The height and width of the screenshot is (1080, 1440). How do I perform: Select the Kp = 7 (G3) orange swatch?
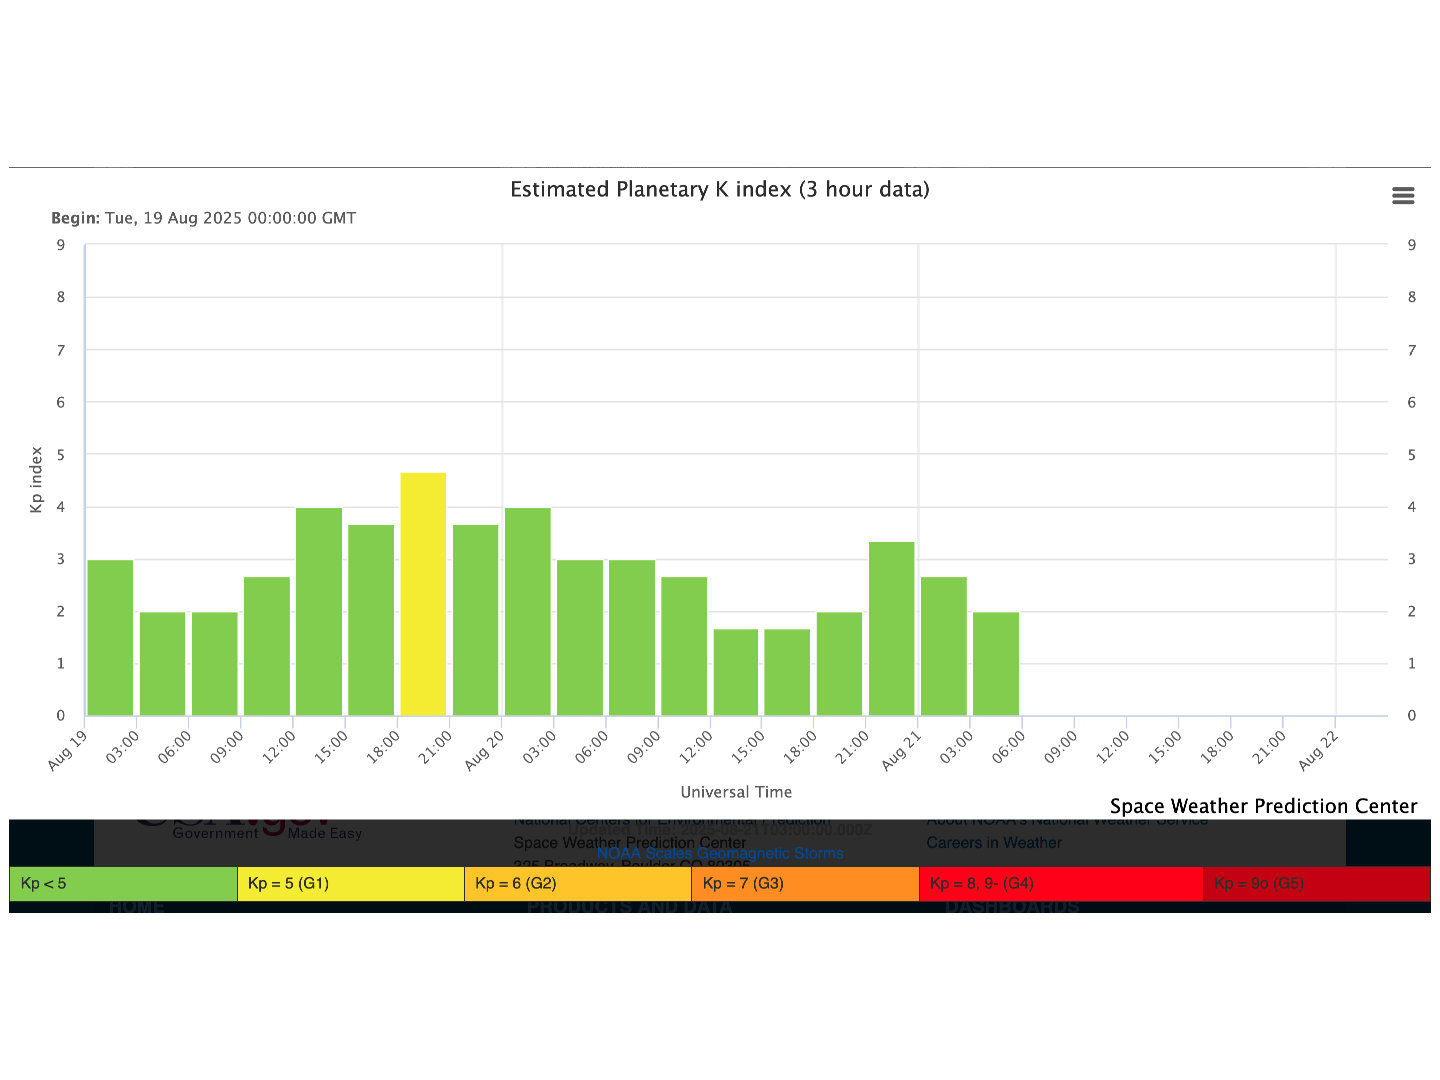805,884
